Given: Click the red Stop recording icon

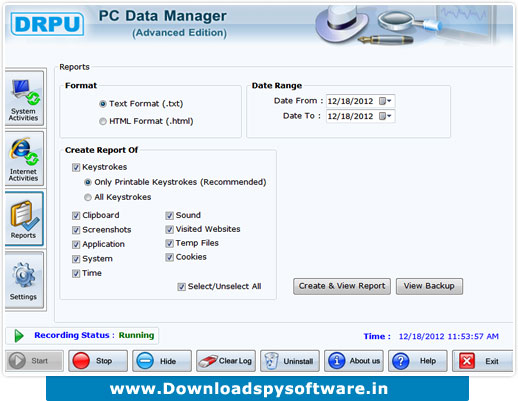Looking at the screenshot, I should (x=81, y=361).
